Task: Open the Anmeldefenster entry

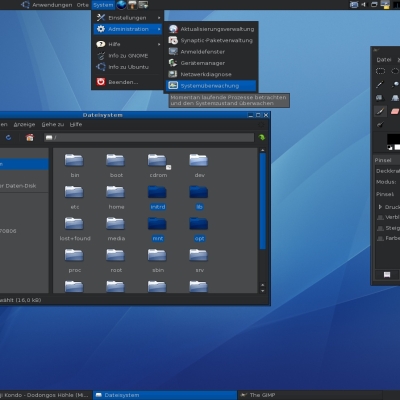Action: (211, 52)
